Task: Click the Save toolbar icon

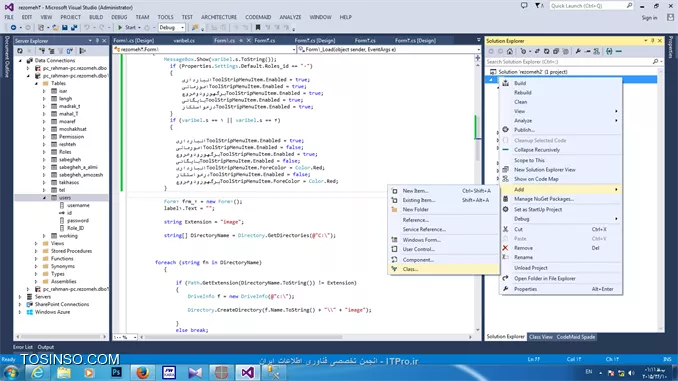Action: [x=64, y=28]
